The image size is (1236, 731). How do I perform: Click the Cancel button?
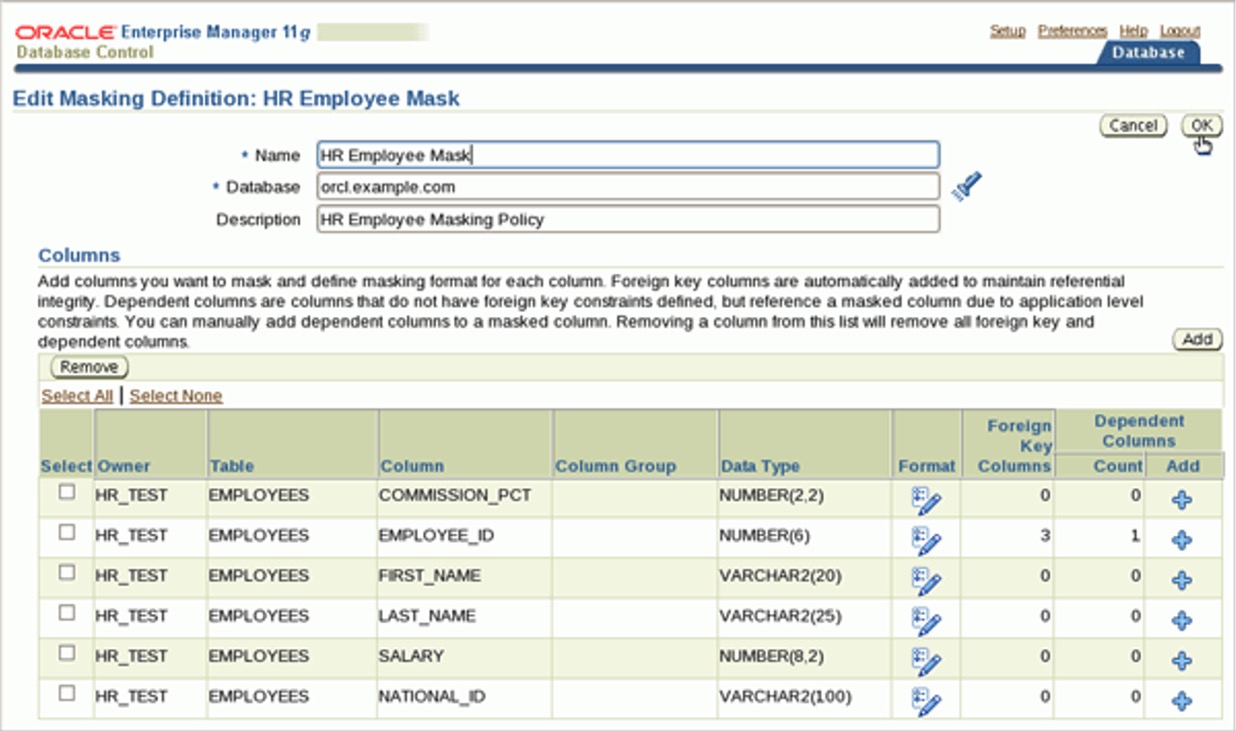[1133, 126]
